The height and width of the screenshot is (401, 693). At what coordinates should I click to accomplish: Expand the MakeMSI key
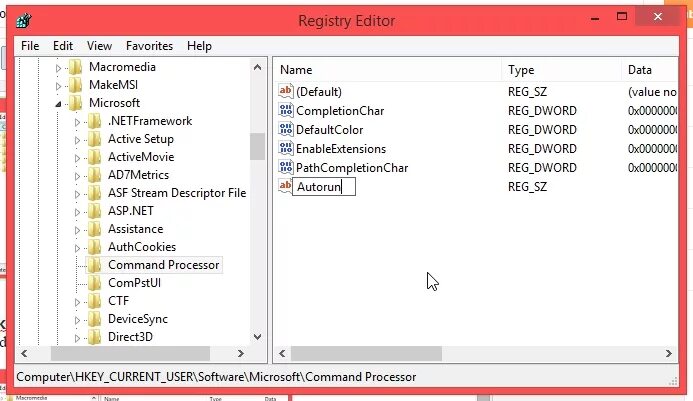[x=58, y=86]
